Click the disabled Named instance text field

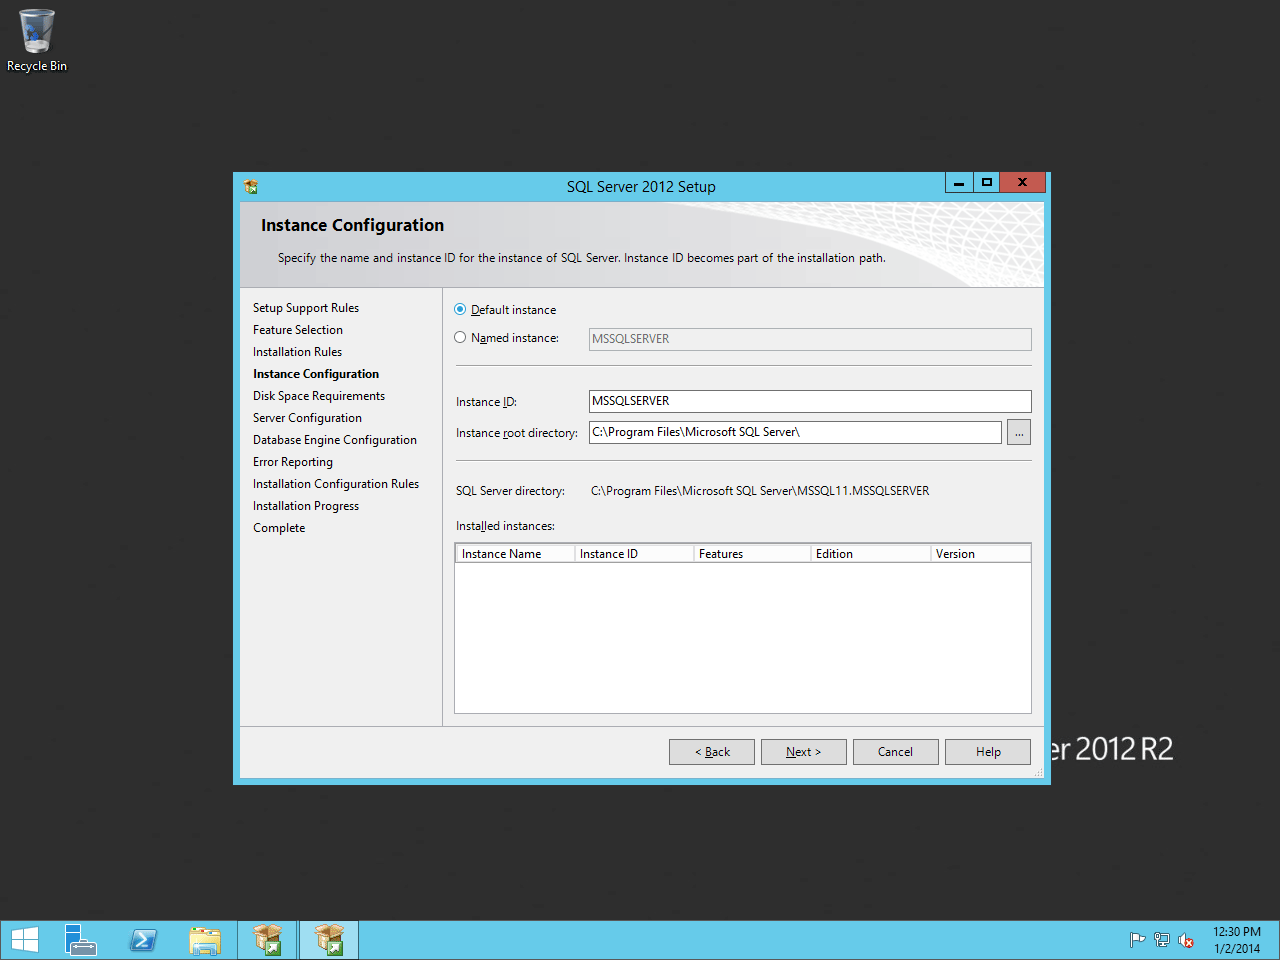coord(810,339)
